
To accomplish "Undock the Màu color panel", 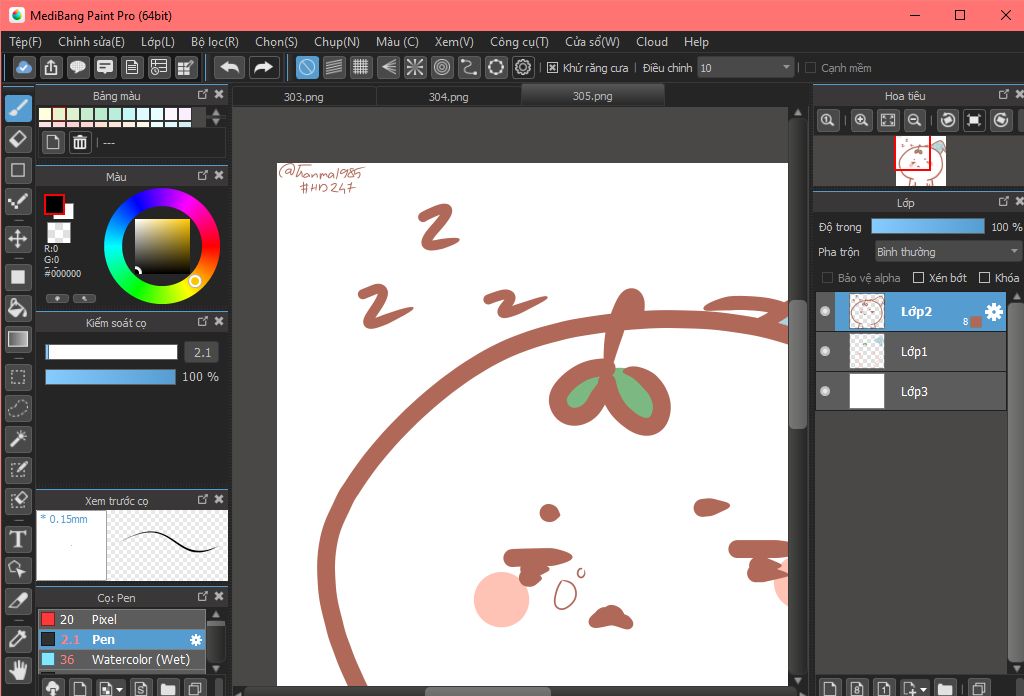I will 202,175.
